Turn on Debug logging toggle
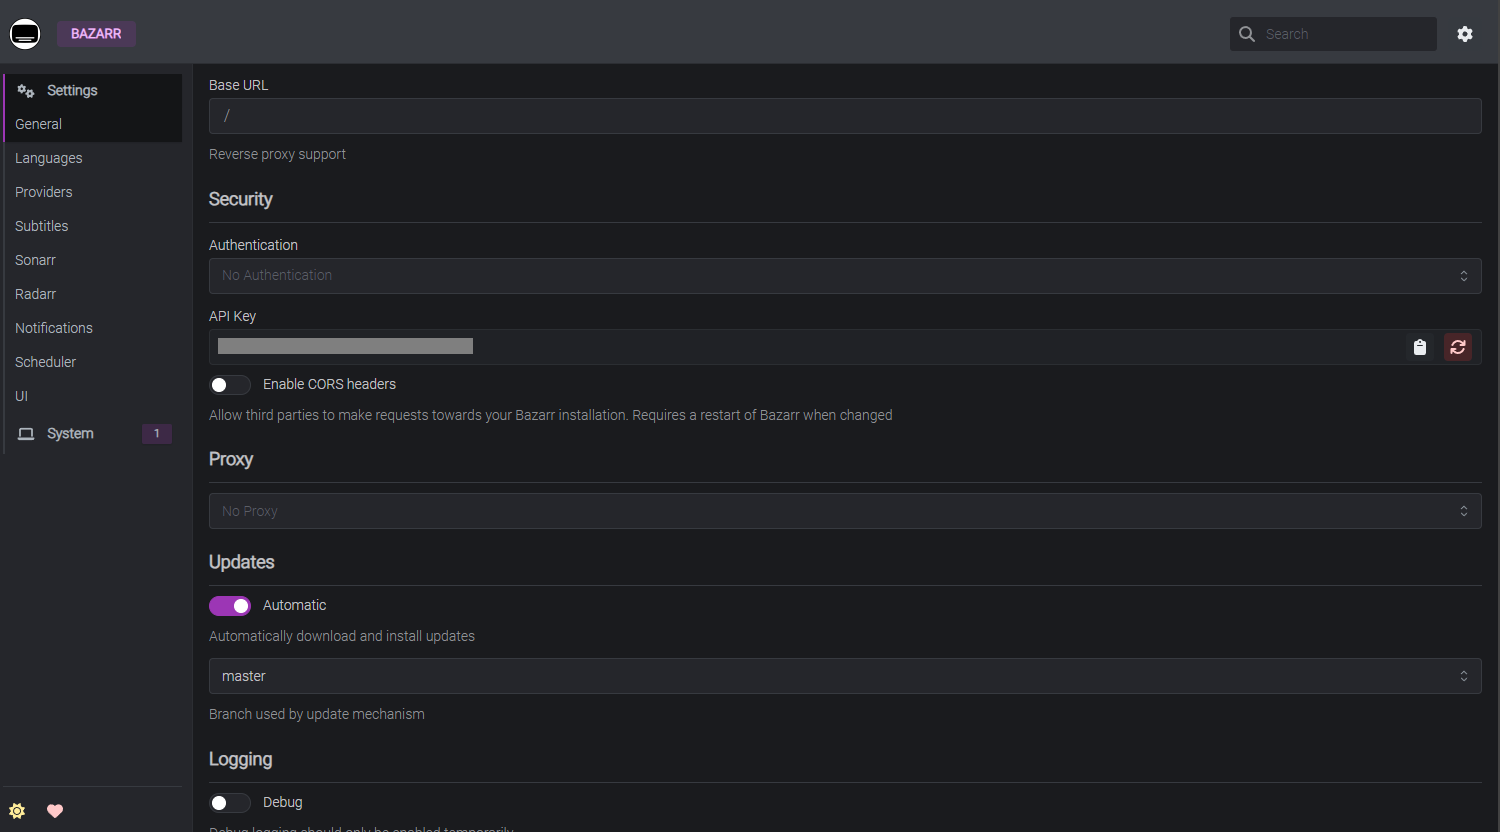This screenshot has height=832, width=1500. 230,803
